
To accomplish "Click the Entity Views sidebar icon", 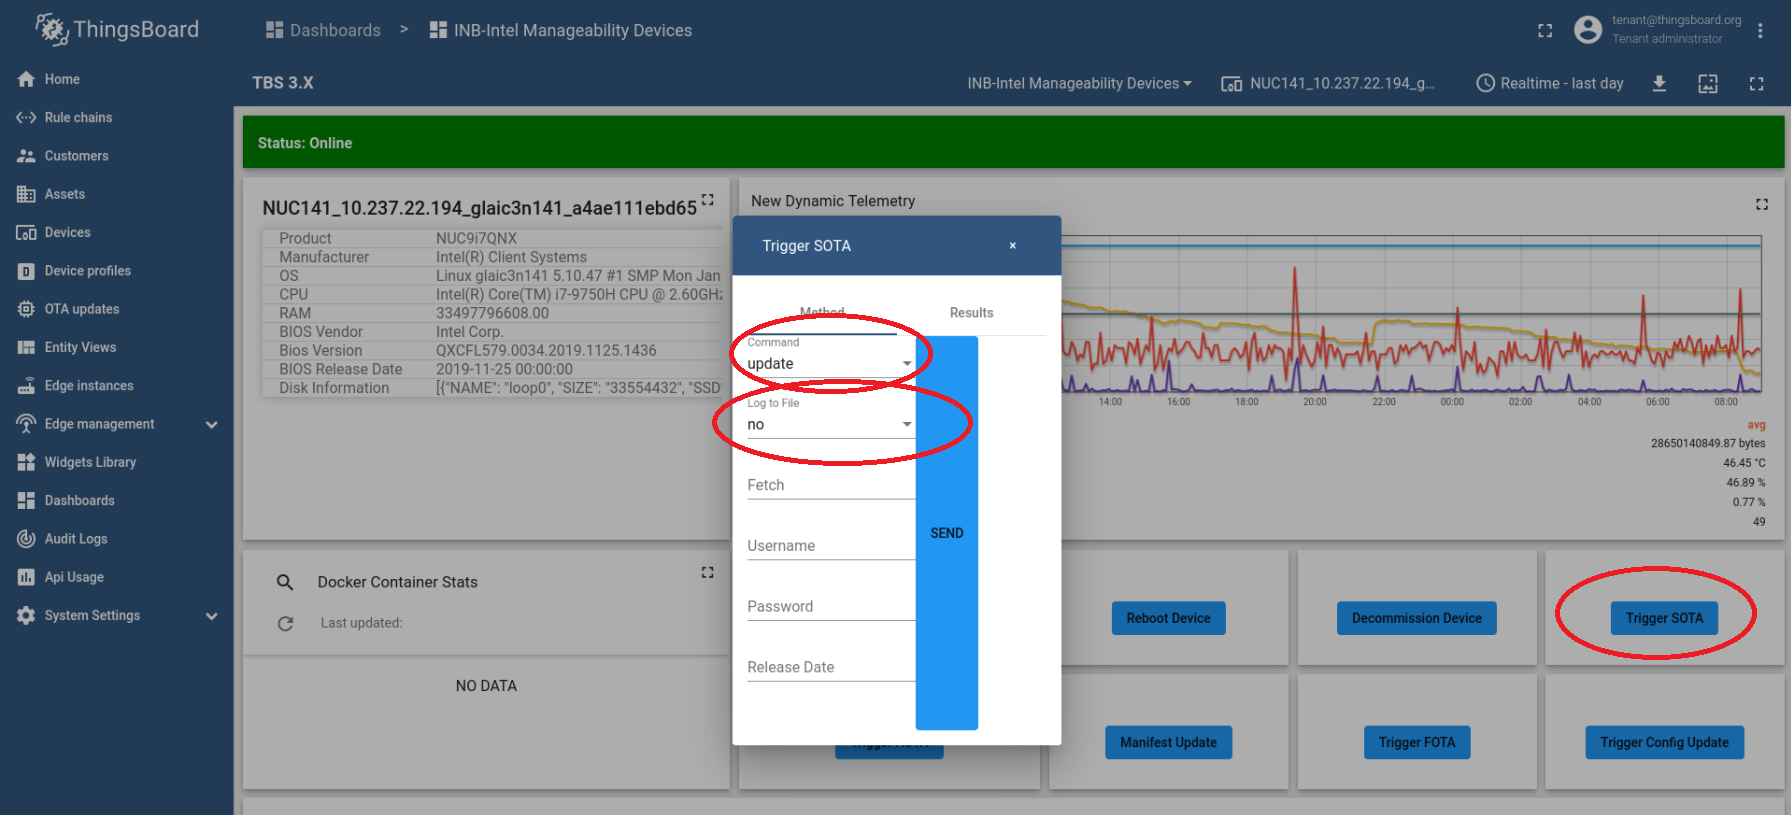I will (26, 347).
